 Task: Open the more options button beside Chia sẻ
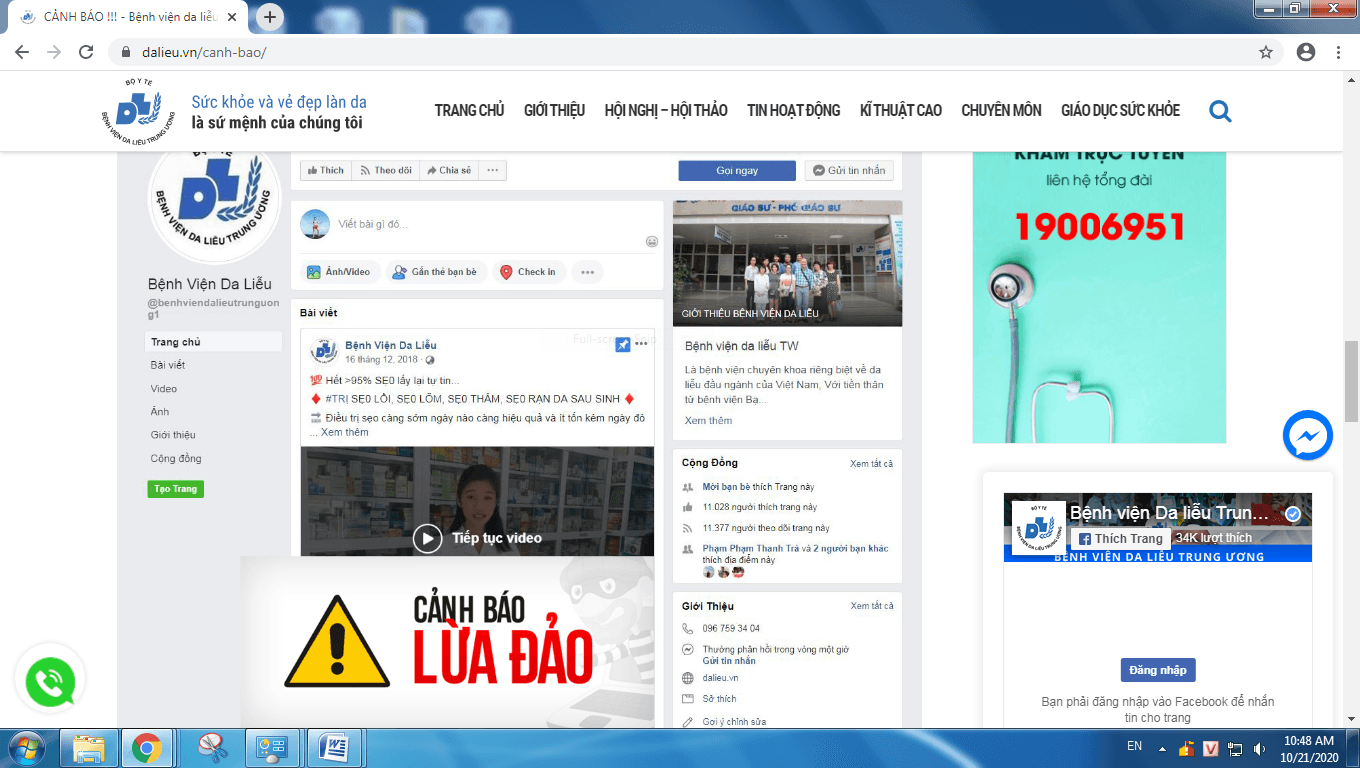[492, 171]
